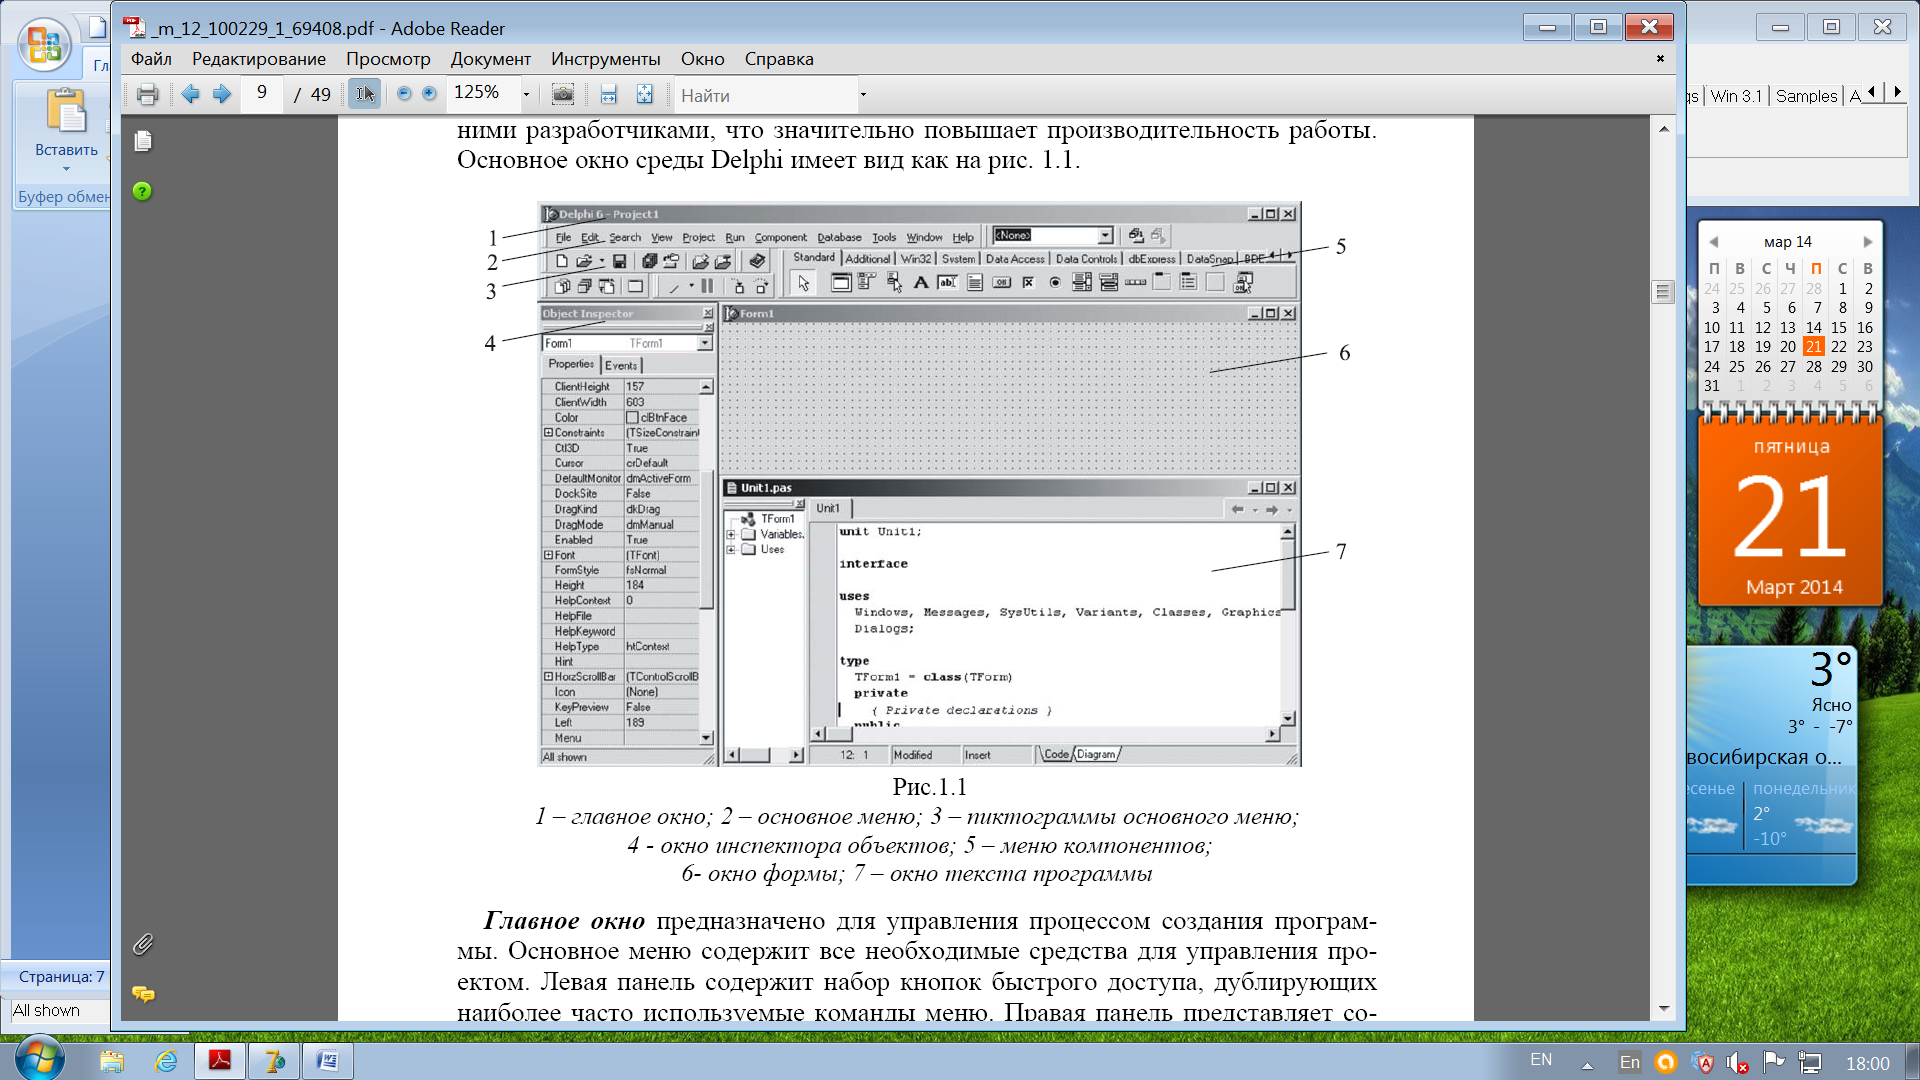
Task: Click the мар 14 month label
Action: point(1788,242)
